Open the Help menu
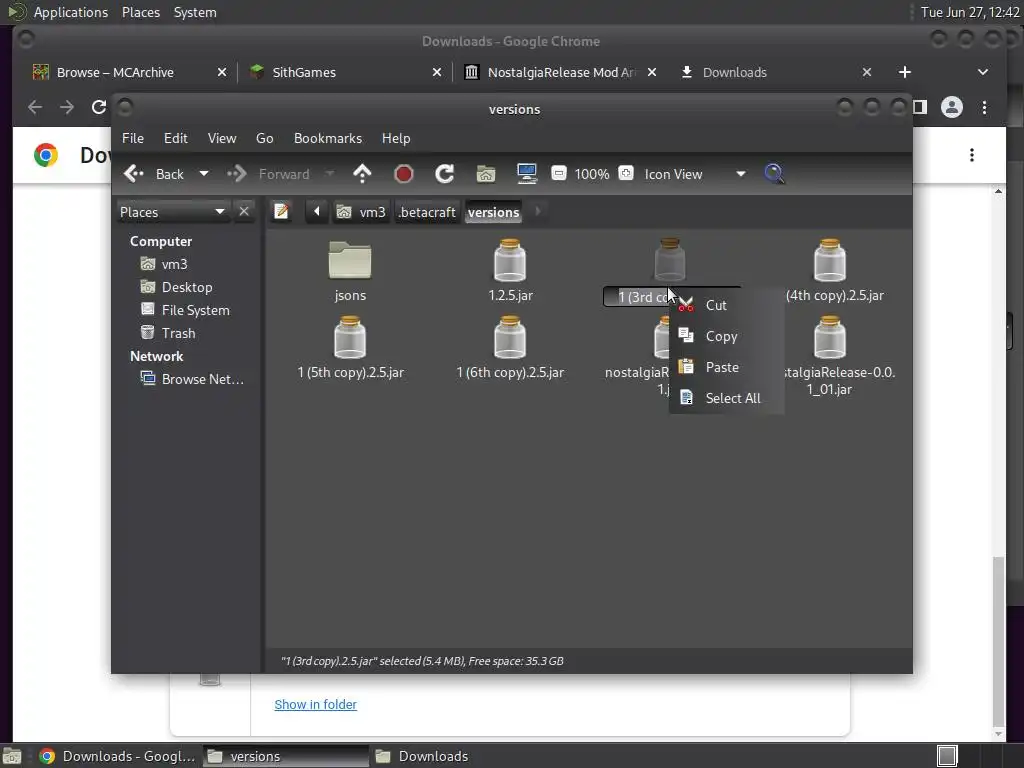The width and height of the screenshot is (1024, 768). pos(396,138)
